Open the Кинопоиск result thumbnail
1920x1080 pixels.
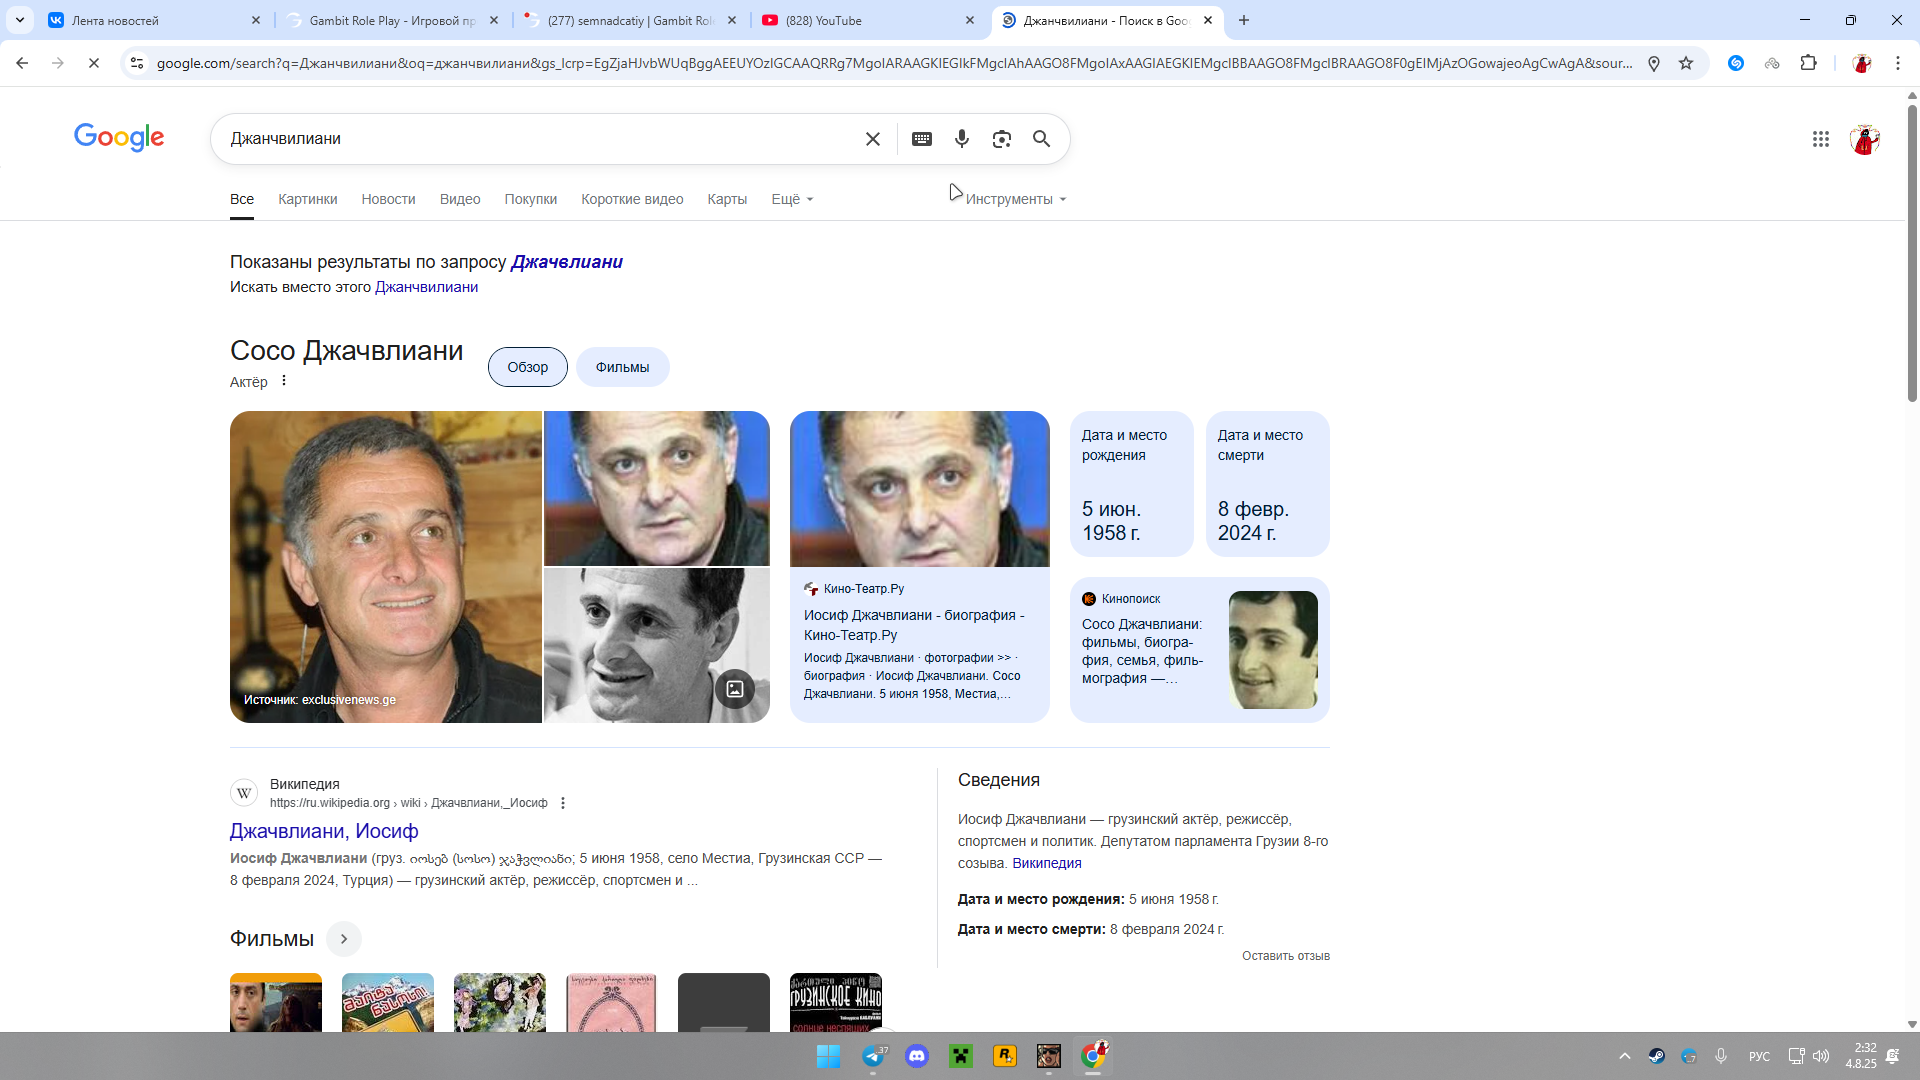point(1272,650)
